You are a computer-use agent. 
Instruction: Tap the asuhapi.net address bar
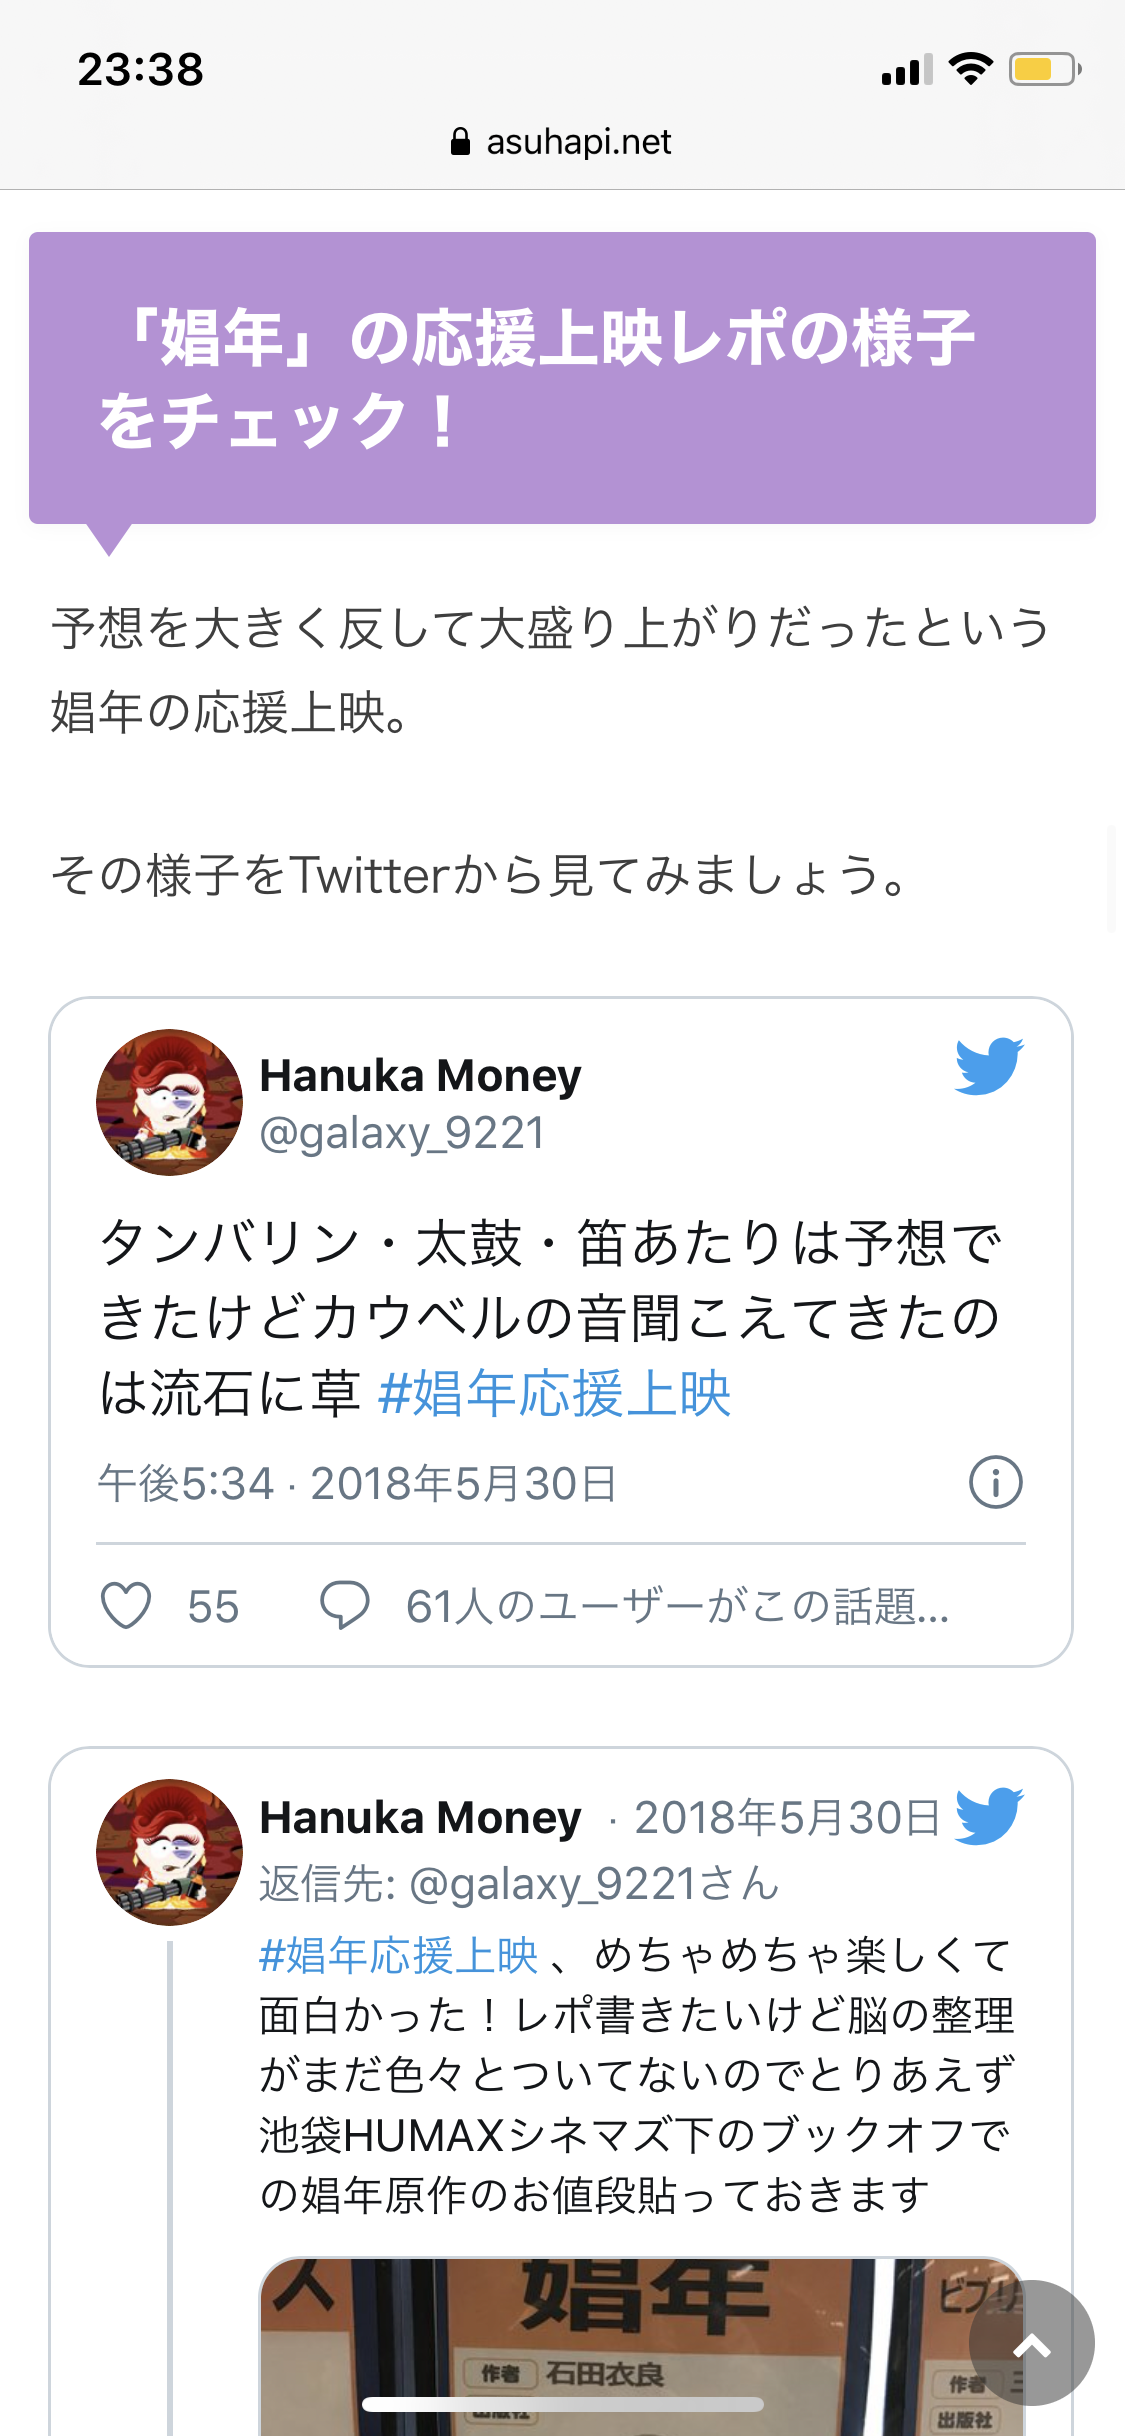click(x=562, y=142)
